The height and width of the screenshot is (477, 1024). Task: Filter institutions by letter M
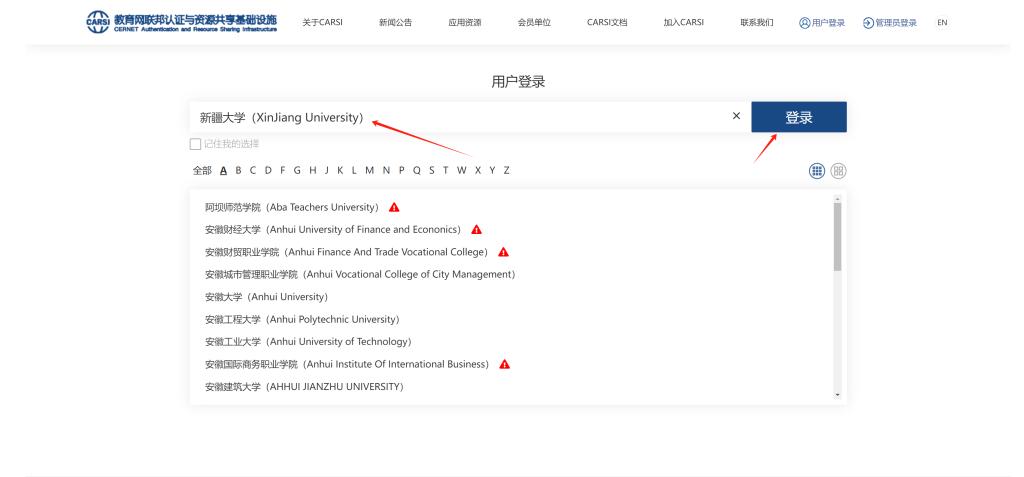pyautogui.click(x=370, y=171)
